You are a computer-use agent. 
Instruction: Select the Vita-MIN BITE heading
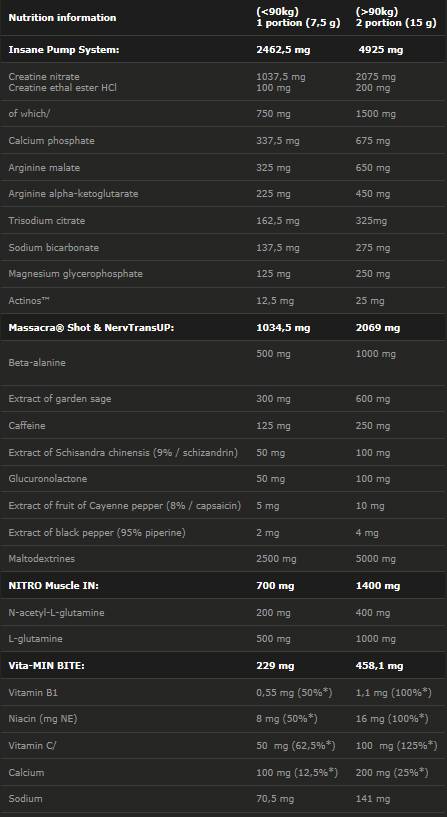[x=47, y=666]
